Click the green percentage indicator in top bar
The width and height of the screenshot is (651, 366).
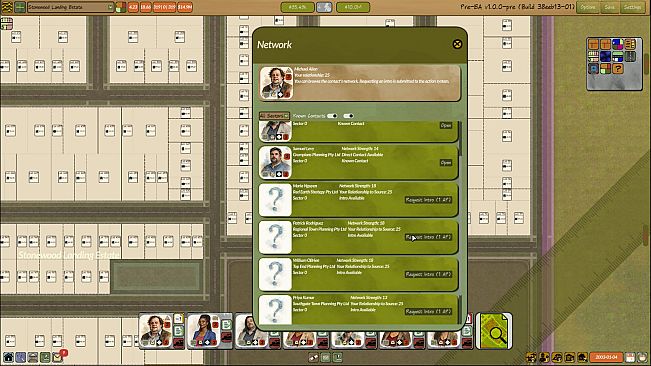(297, 7)
